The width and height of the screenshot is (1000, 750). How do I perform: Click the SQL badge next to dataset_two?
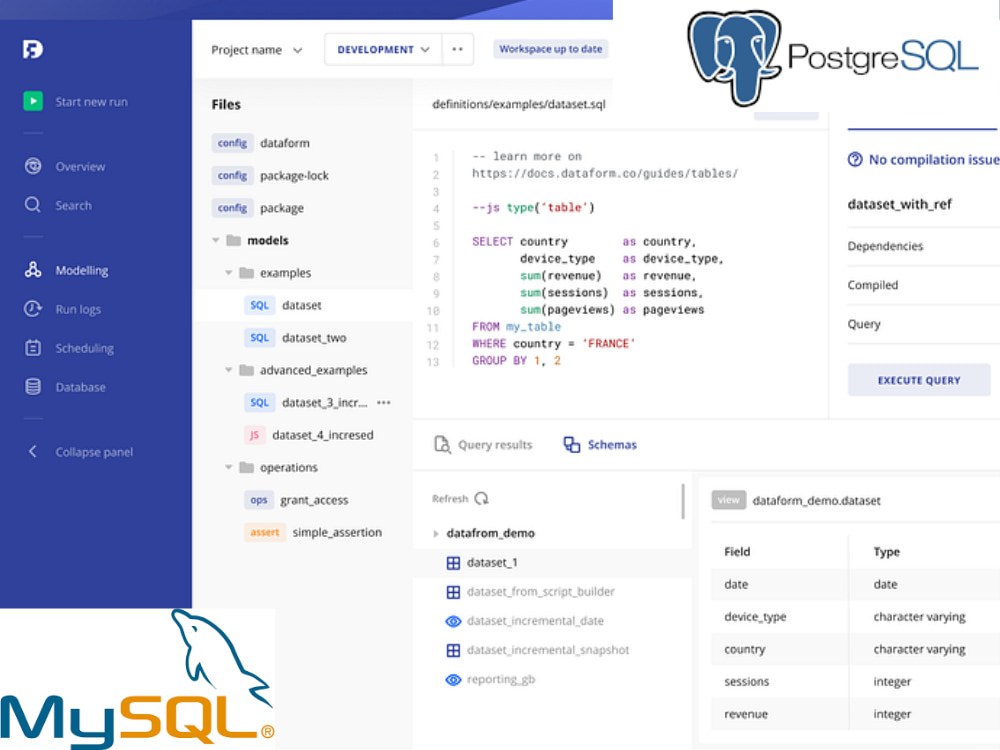point(259,338)
